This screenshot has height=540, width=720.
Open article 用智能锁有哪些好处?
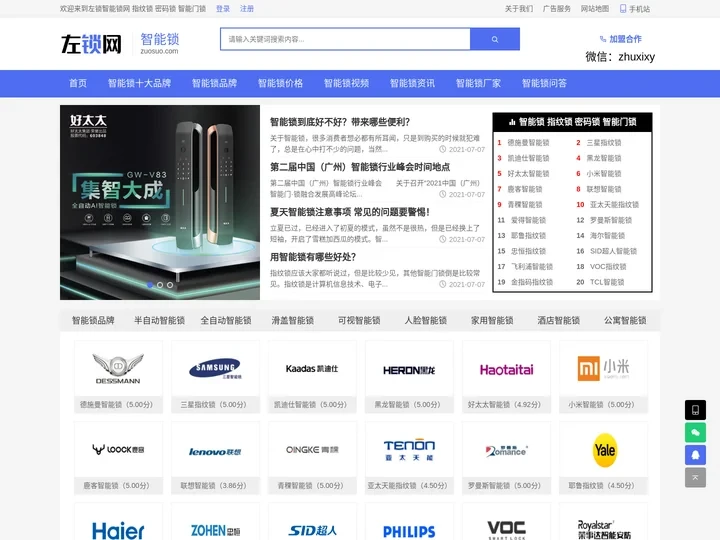point(313,257)
